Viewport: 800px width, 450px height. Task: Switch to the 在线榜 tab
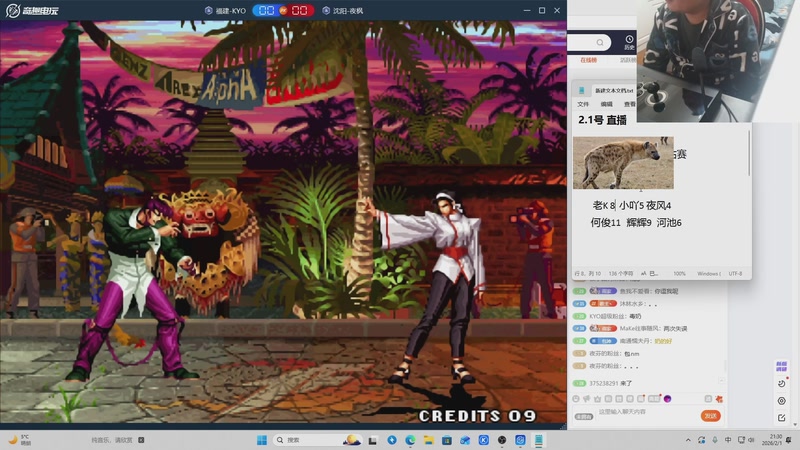pyautogui.click(x=588, y=60)
